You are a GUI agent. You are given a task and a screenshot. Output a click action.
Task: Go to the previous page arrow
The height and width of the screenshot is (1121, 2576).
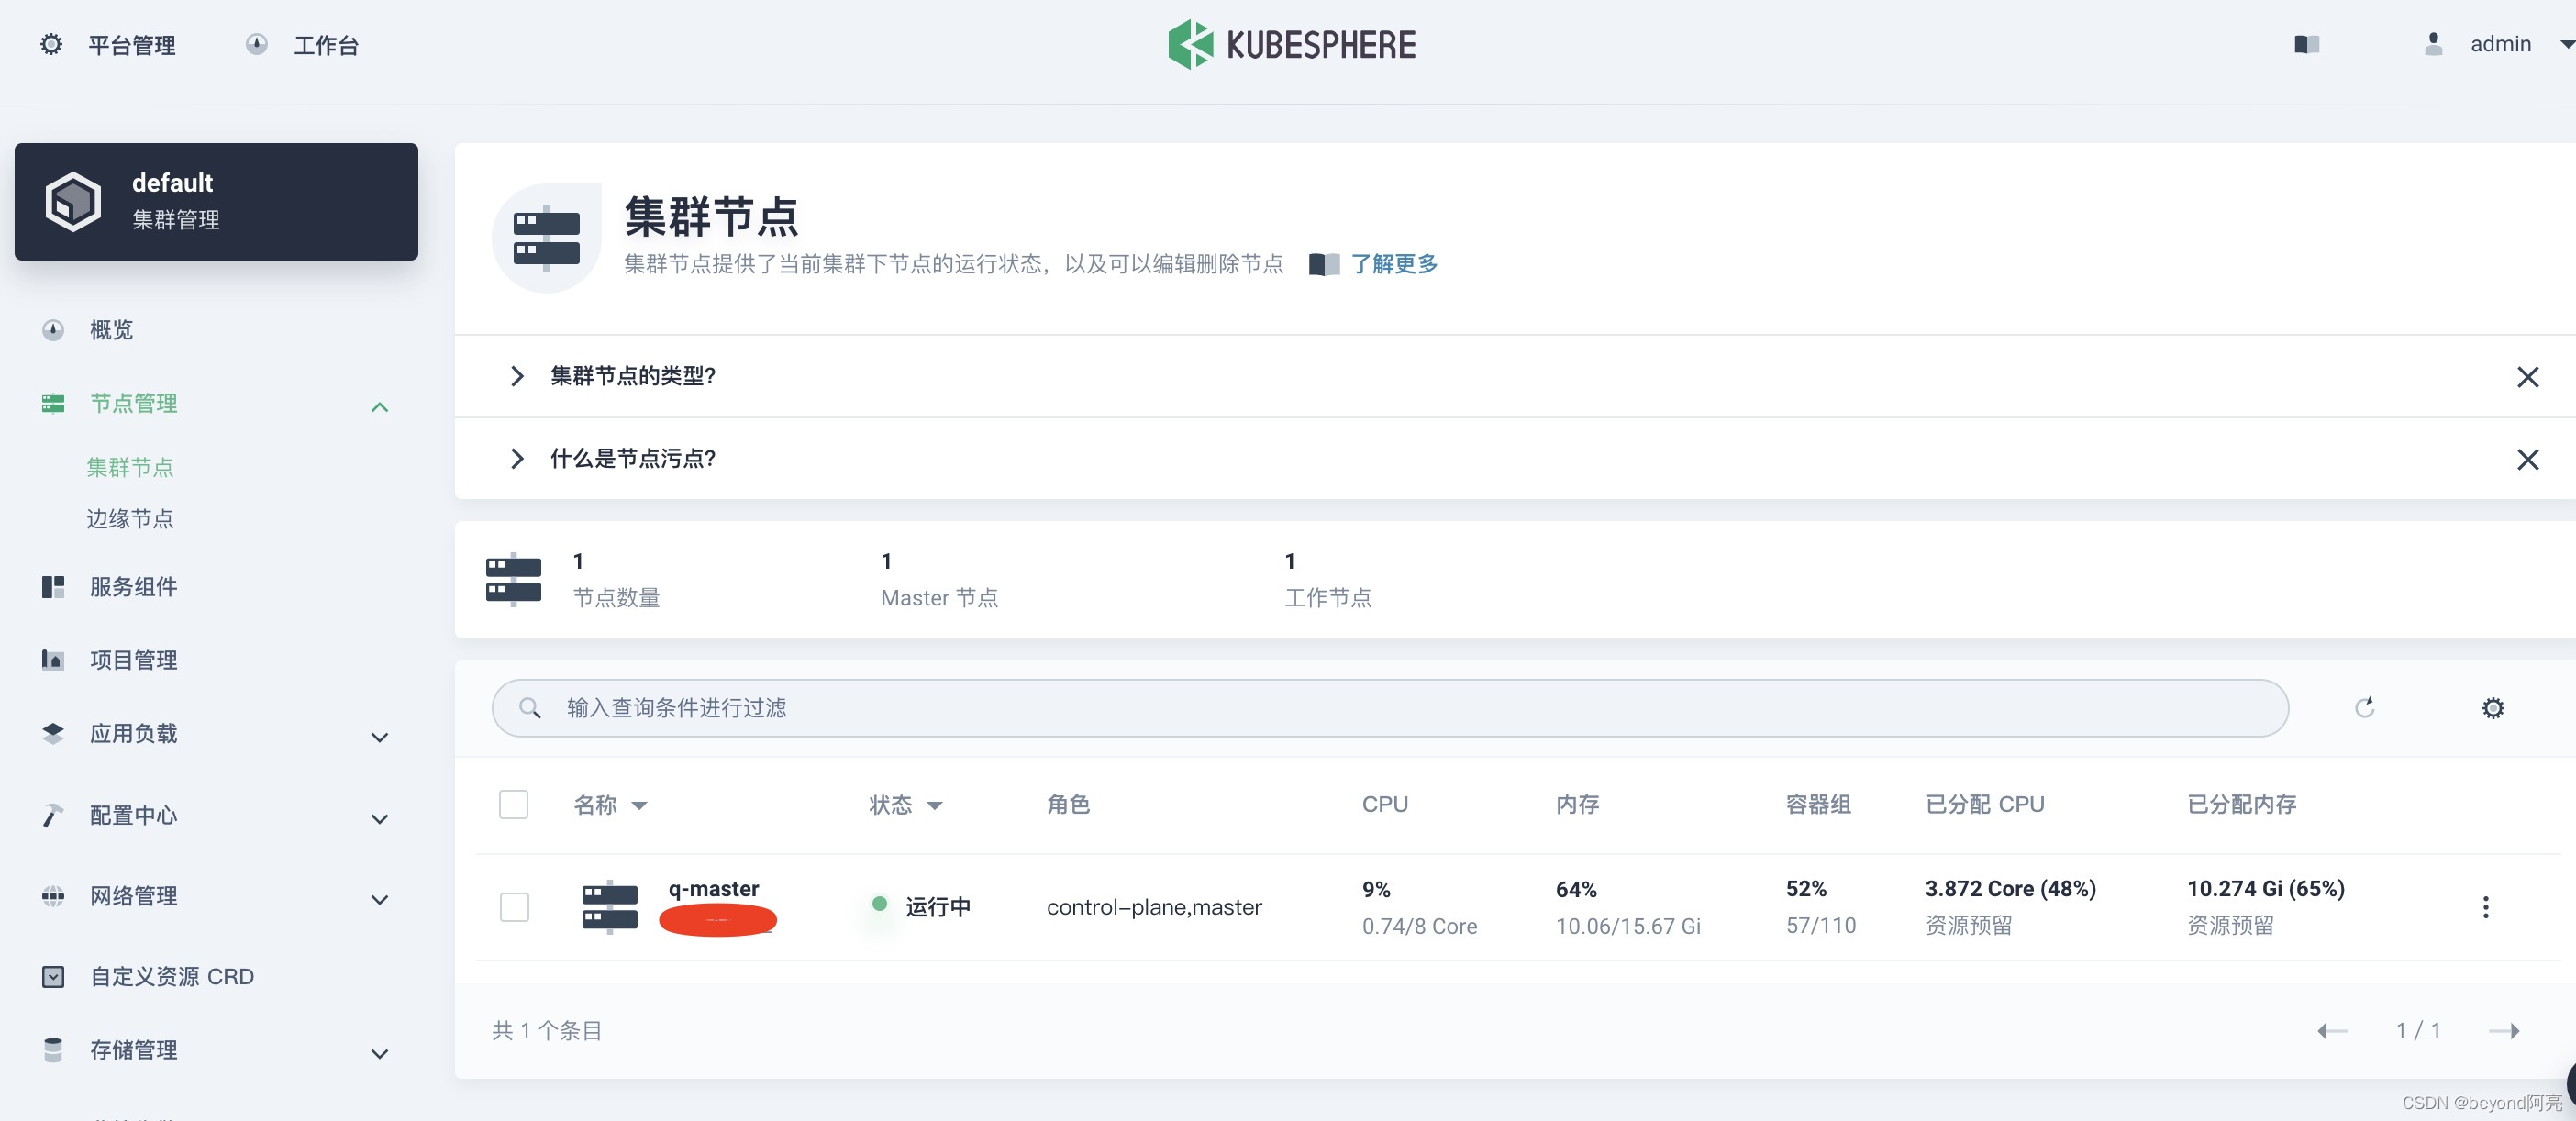2332,1031
